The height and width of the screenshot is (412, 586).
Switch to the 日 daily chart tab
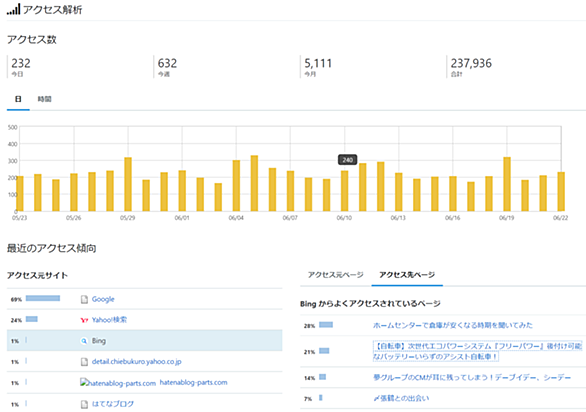coord(18,99)
